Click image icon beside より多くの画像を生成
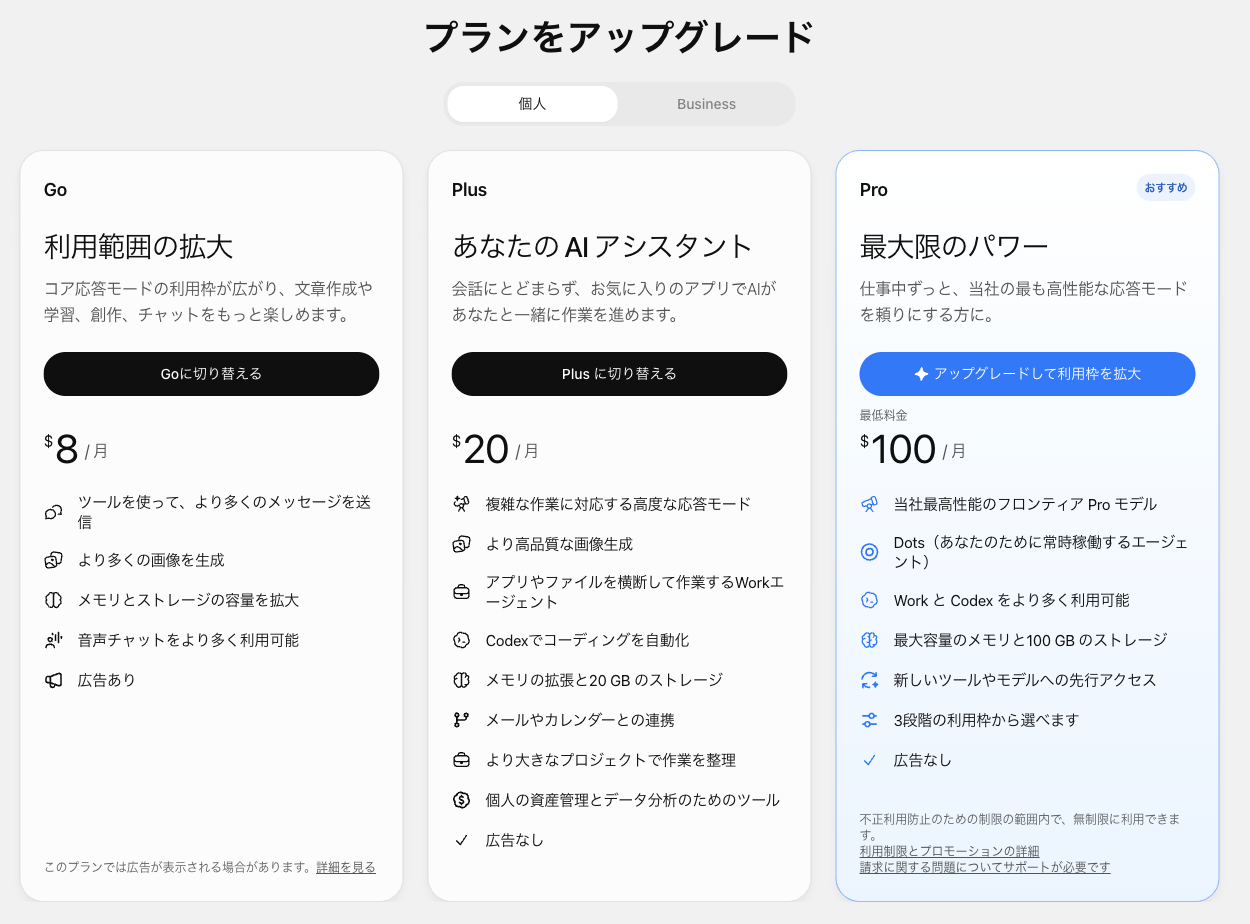This screenshot has height=924, width=1250. point(54,560)
